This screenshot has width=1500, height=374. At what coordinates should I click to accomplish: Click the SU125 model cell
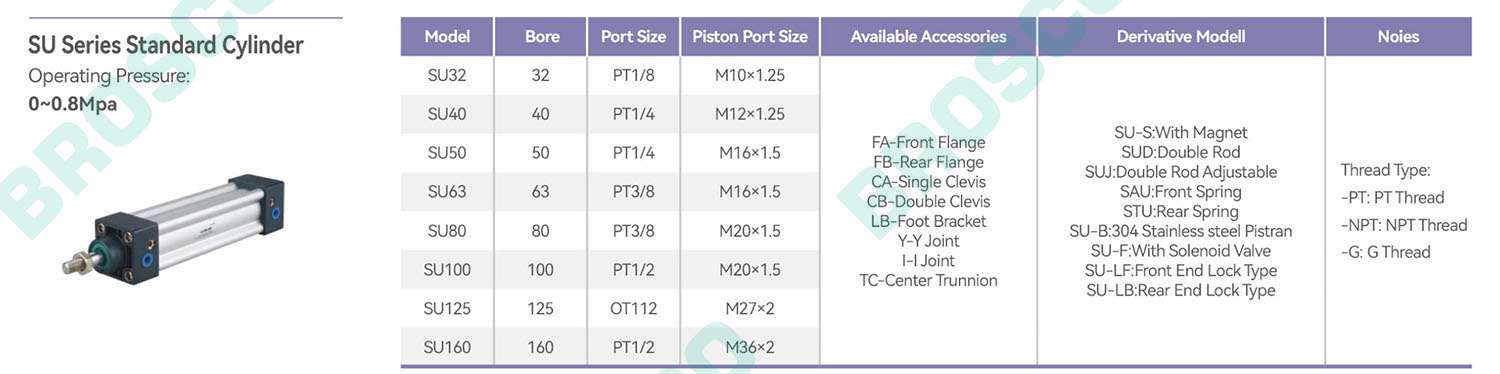pyautogui.click(x=447, y=308)
